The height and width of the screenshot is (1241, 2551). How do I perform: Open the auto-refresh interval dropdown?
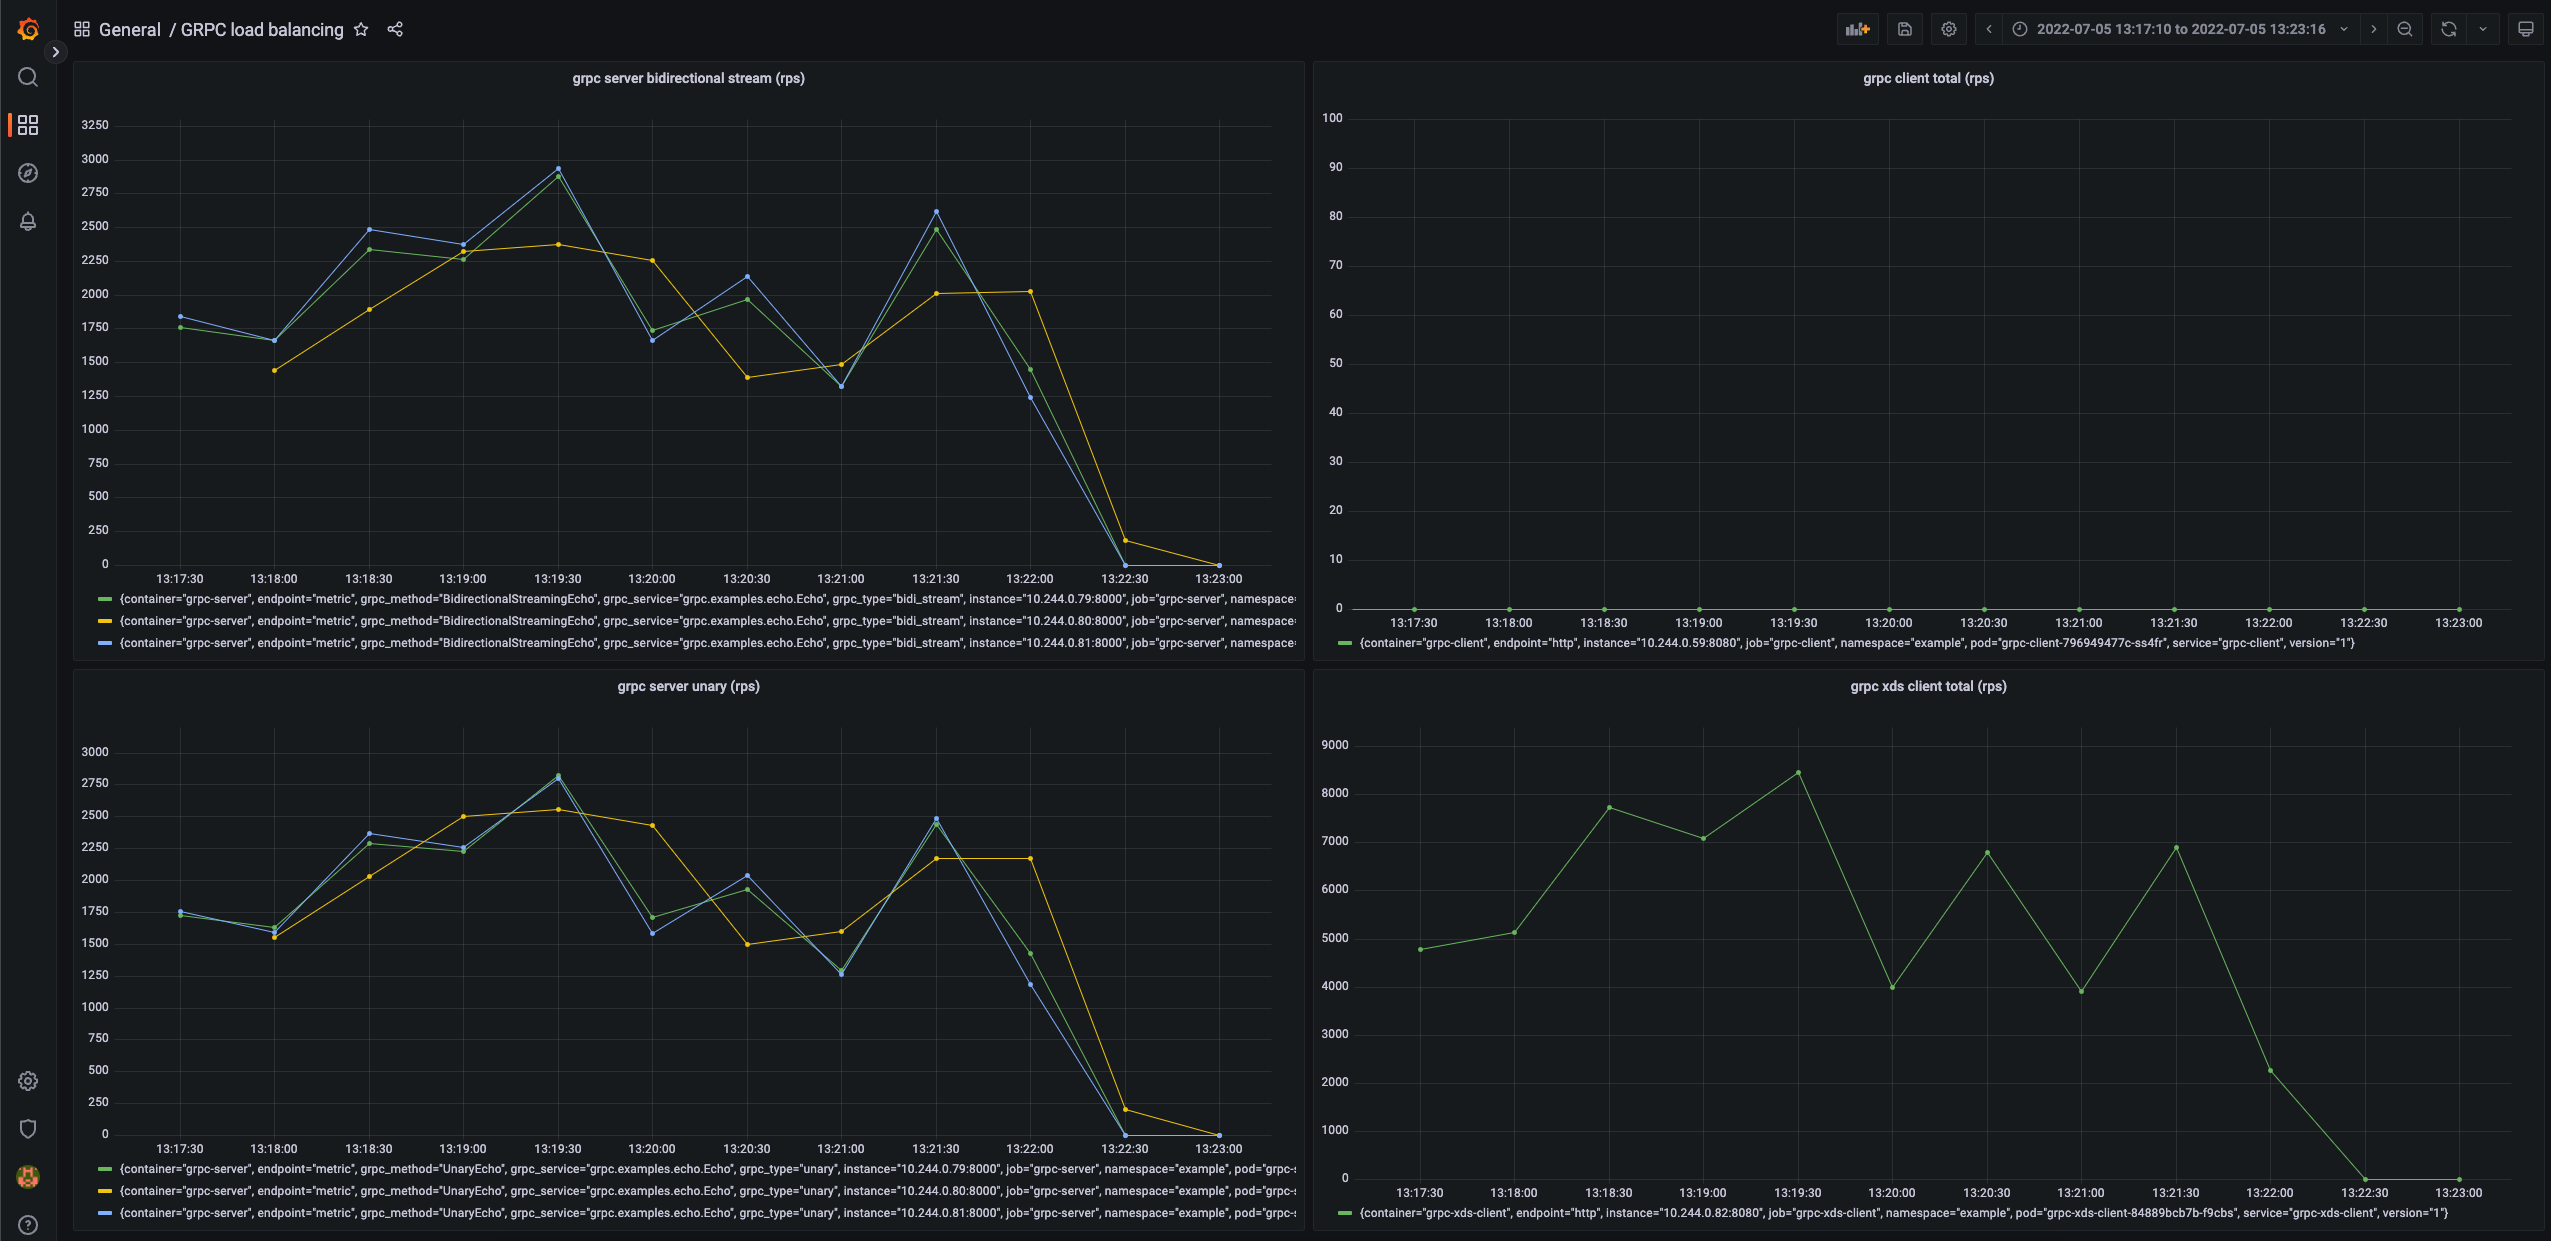[2483, 29]
